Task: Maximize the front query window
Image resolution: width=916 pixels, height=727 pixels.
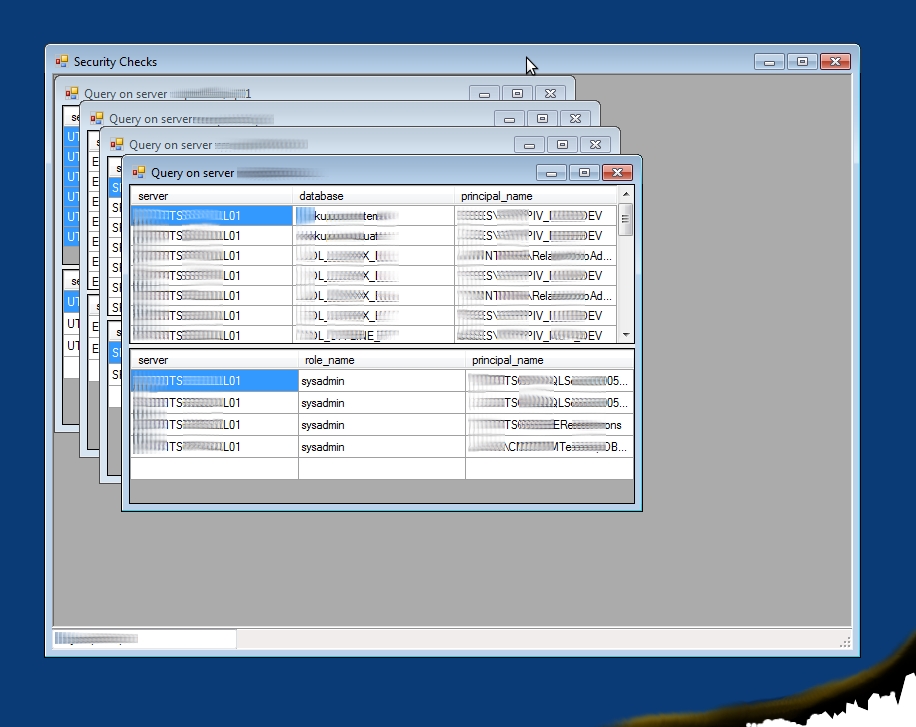Action: (x=585, y=173)
